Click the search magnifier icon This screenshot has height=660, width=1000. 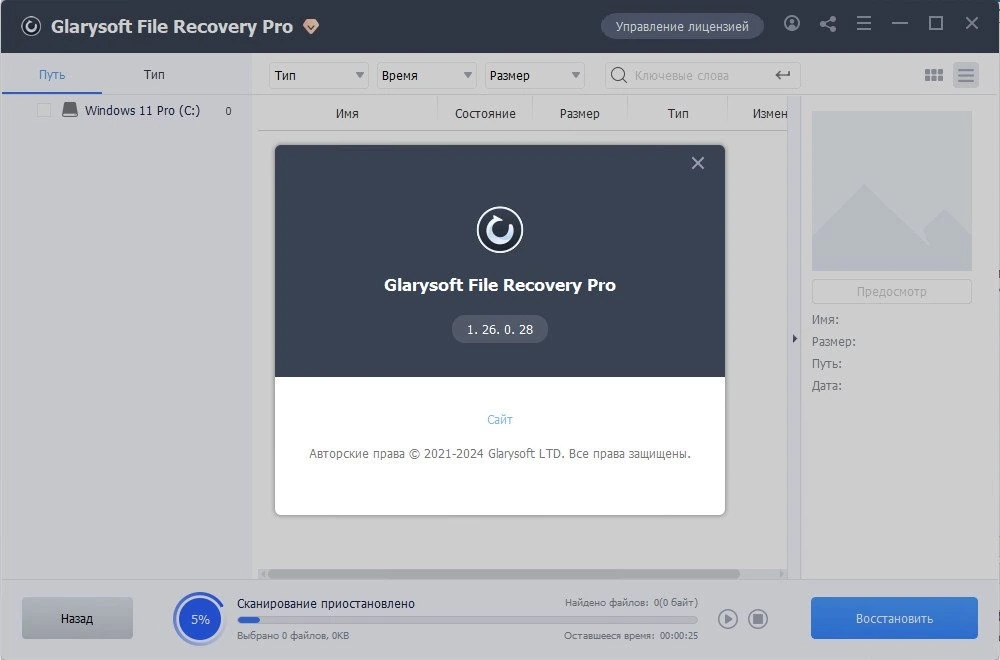[618, 75]
